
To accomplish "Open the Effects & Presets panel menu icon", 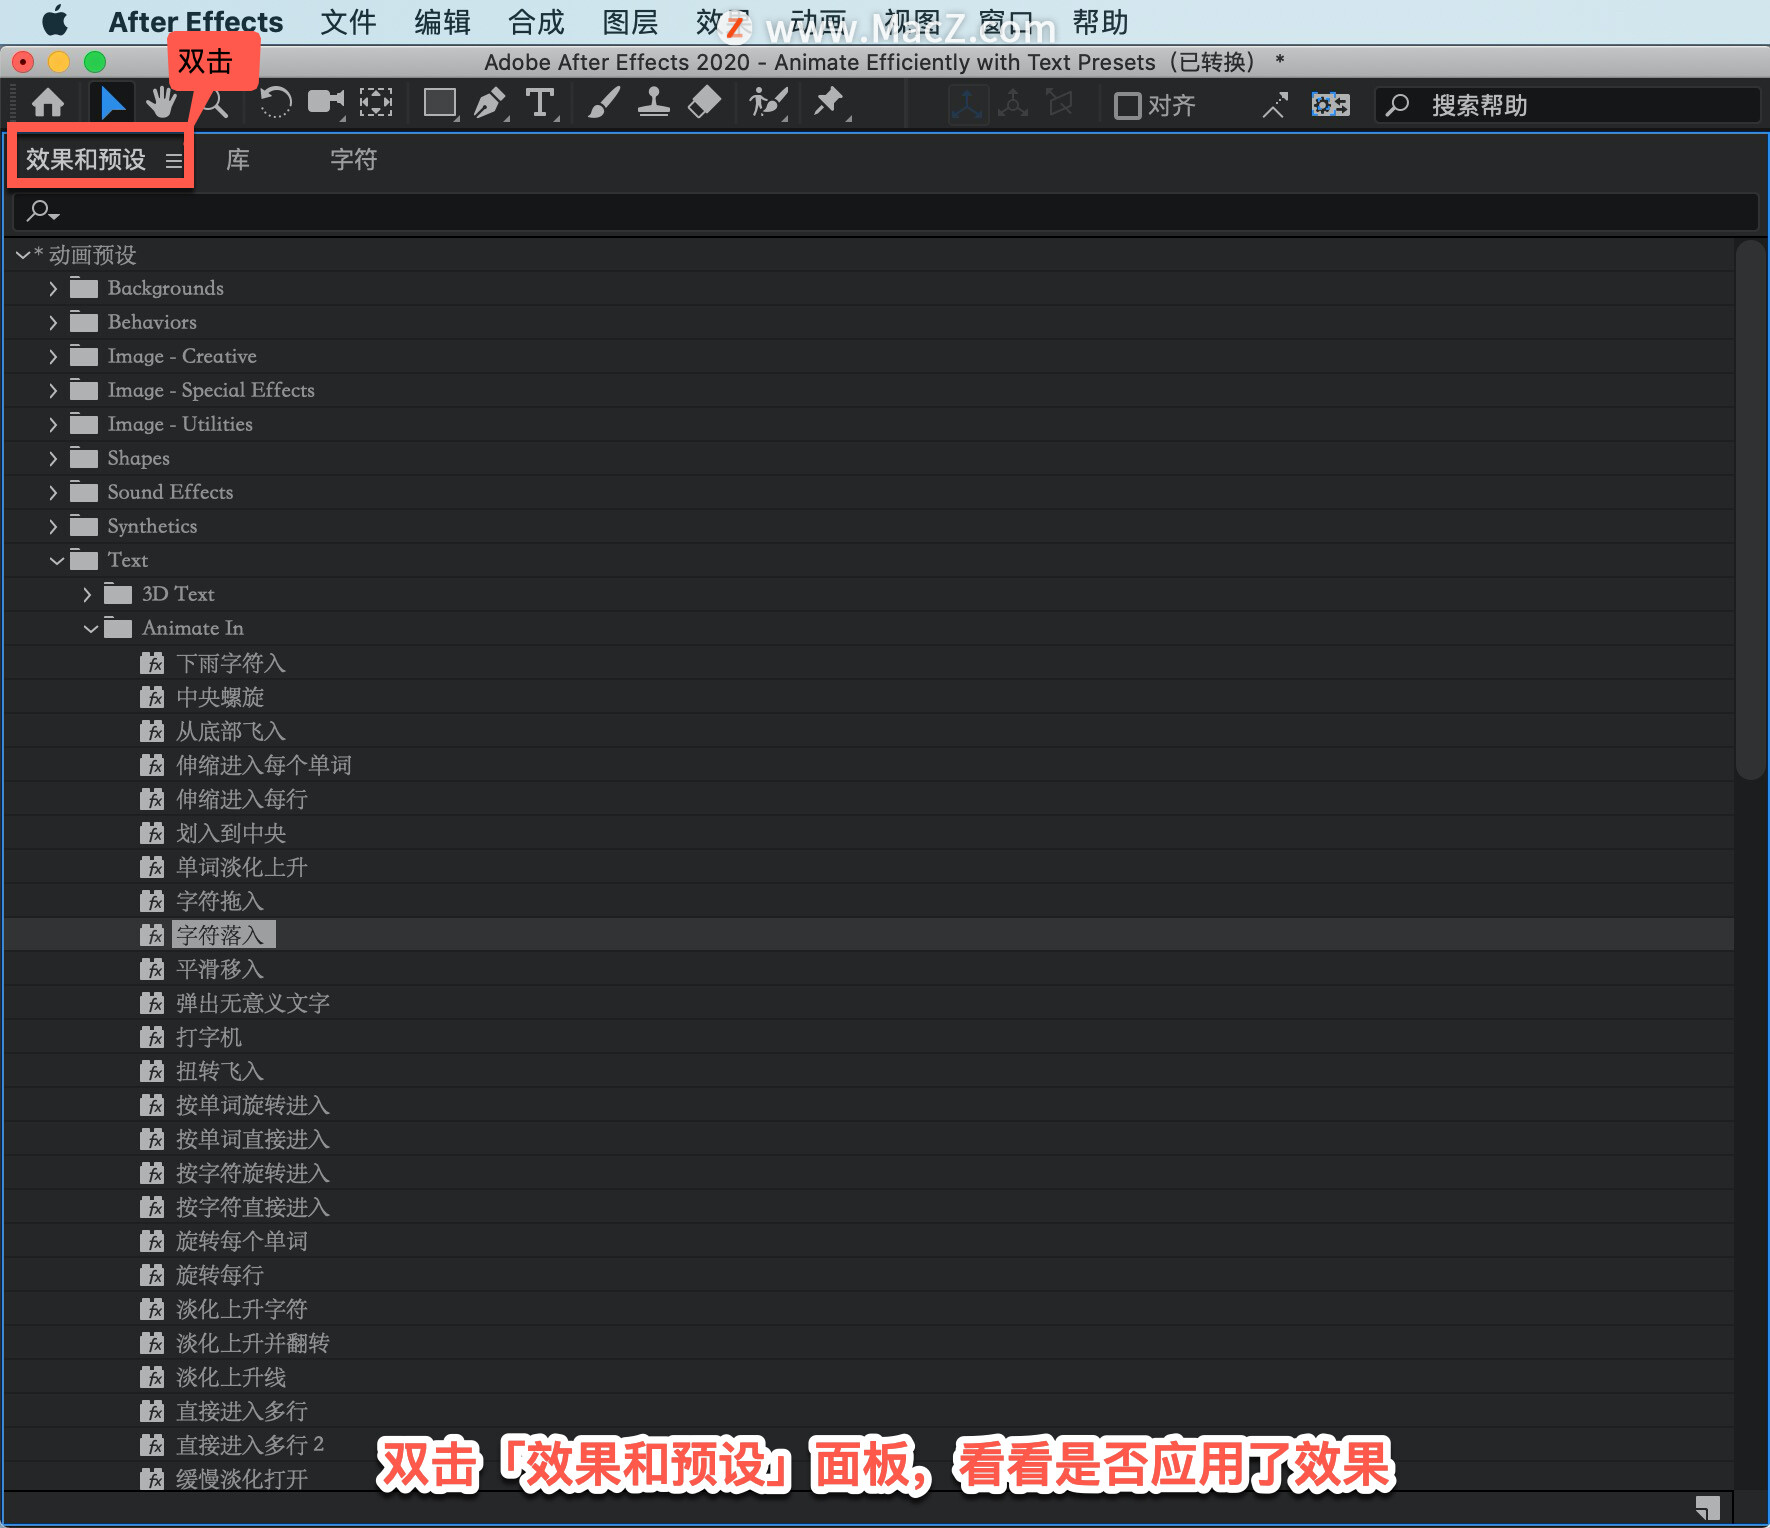I will [174, 161].
